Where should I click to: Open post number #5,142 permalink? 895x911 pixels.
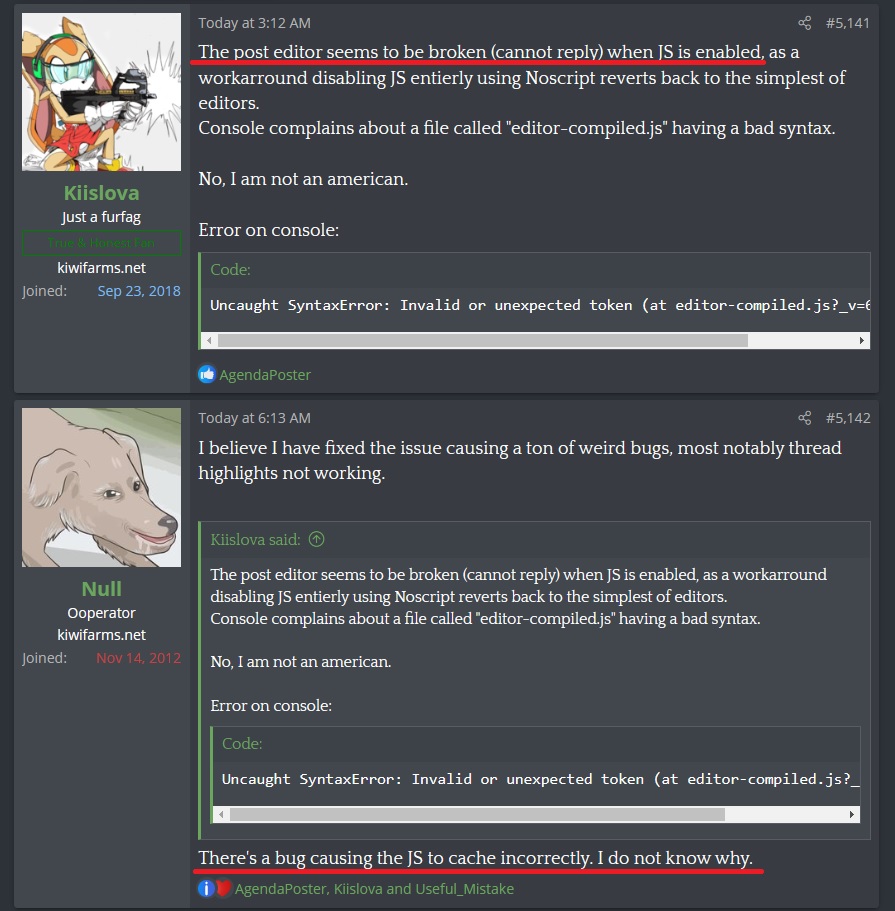point(848,418)
